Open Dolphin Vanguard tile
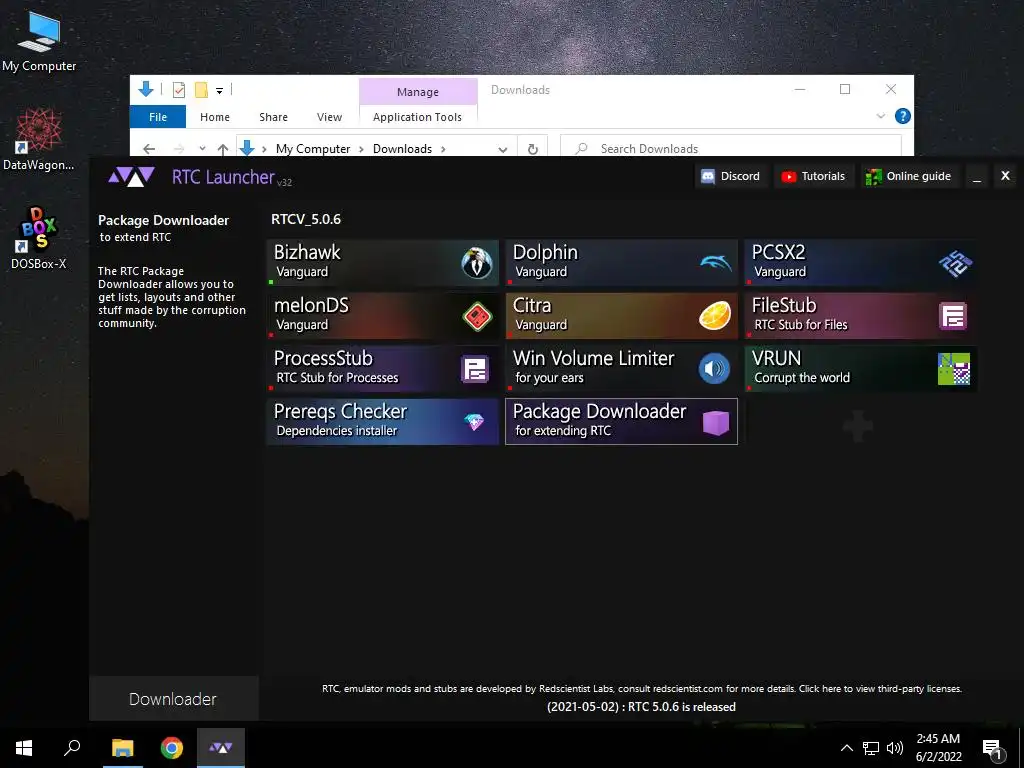 click(622, 263)
